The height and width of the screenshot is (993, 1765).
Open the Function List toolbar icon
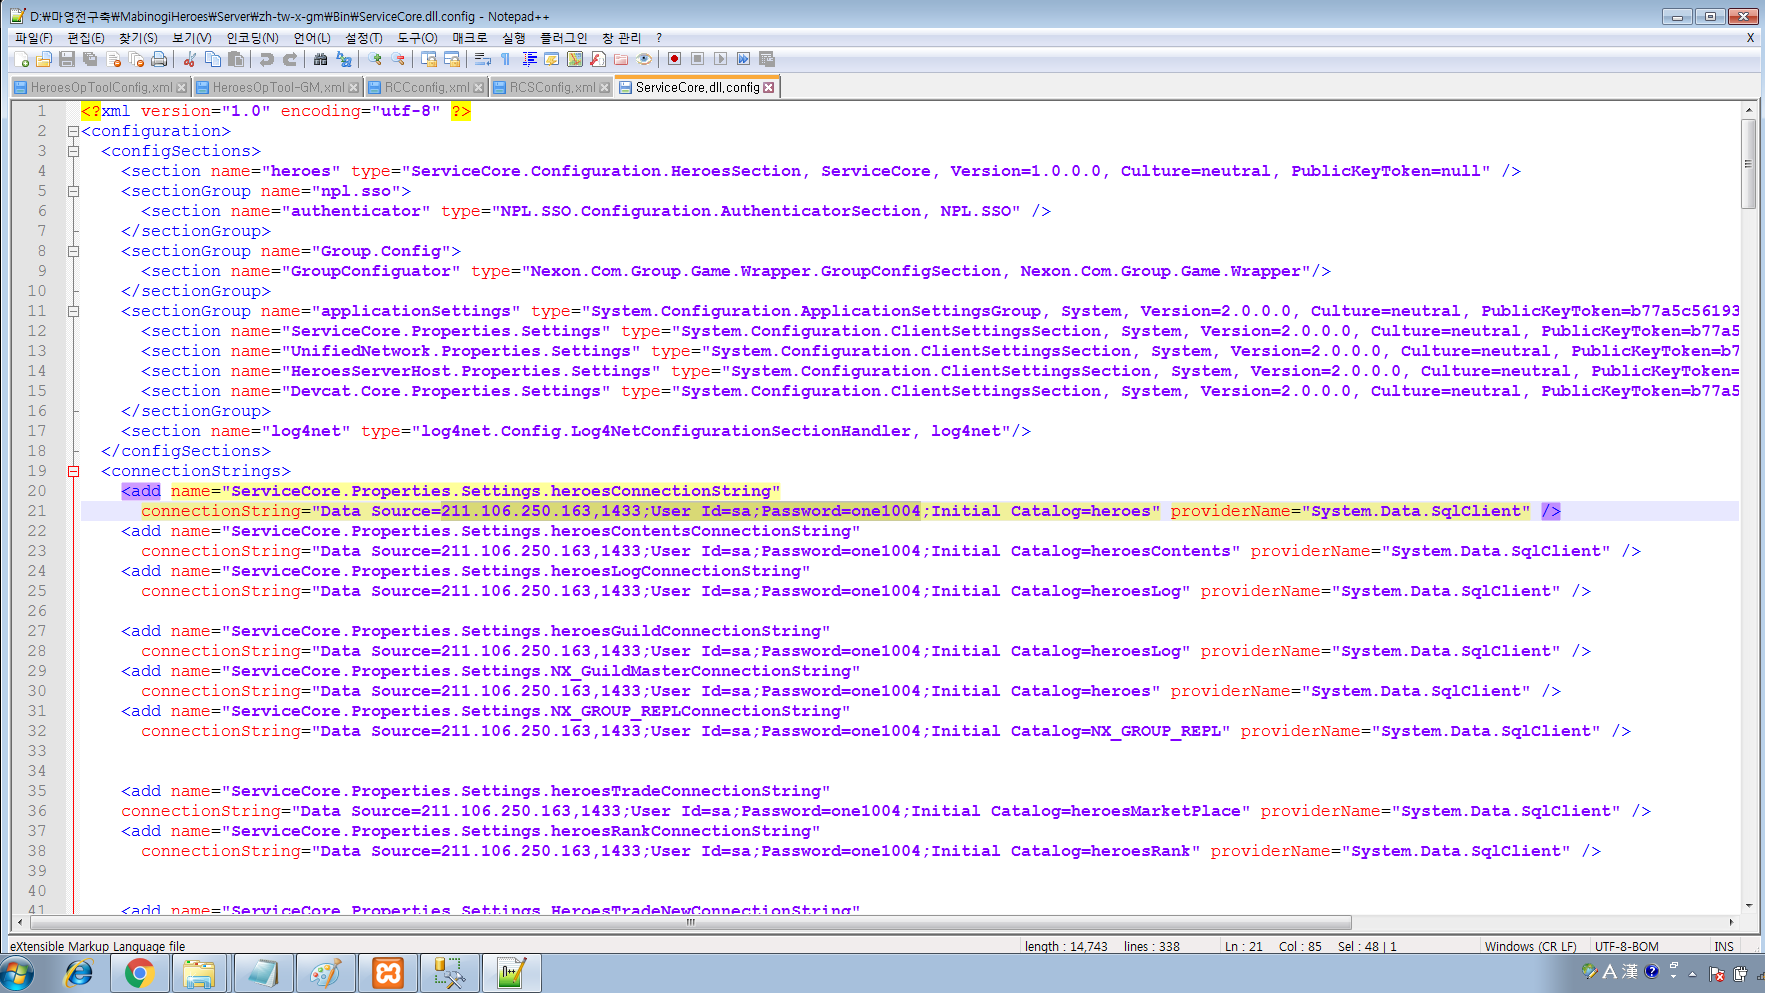coord(598,59)
